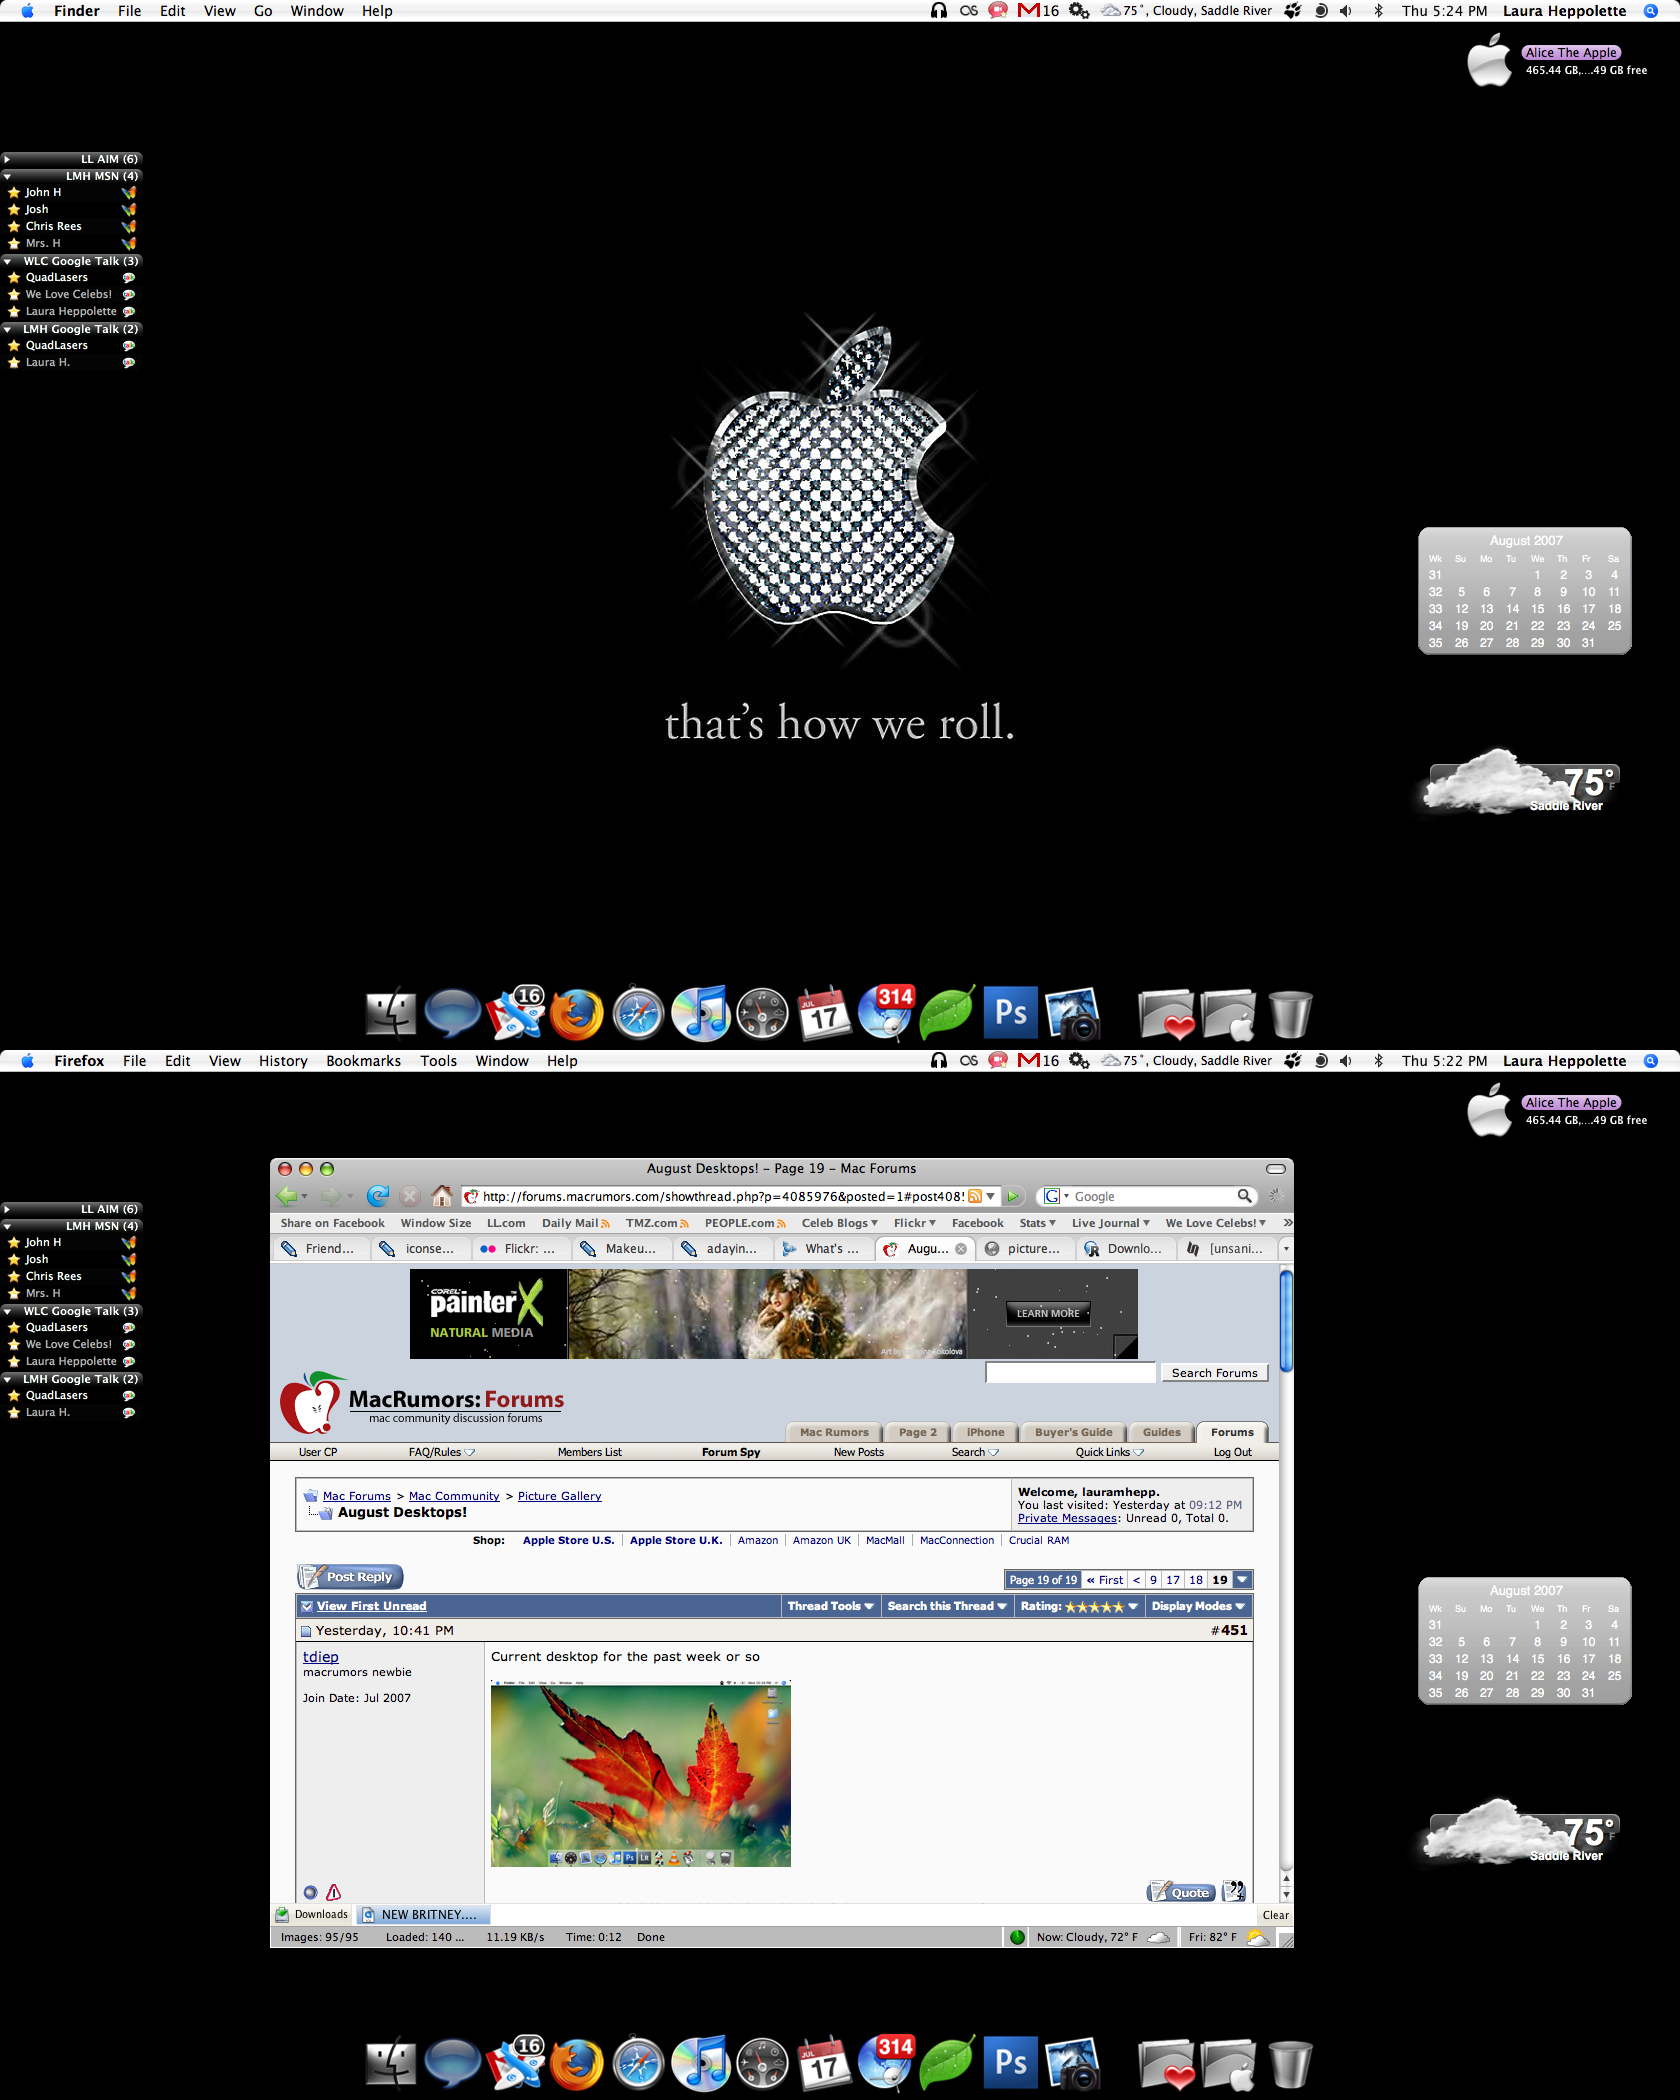Click the magnifier icon in the Google search box
Image resolution: width=1680 pixels, height=2100 pixels.
point(1244,1196)
